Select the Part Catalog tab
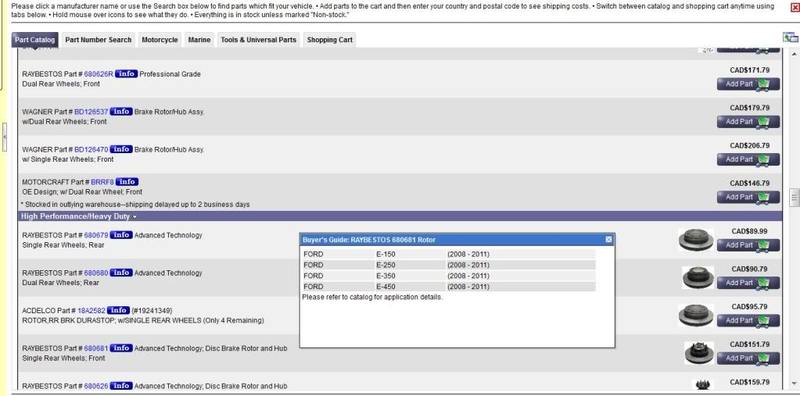800x396 pixels. [35, 40]
